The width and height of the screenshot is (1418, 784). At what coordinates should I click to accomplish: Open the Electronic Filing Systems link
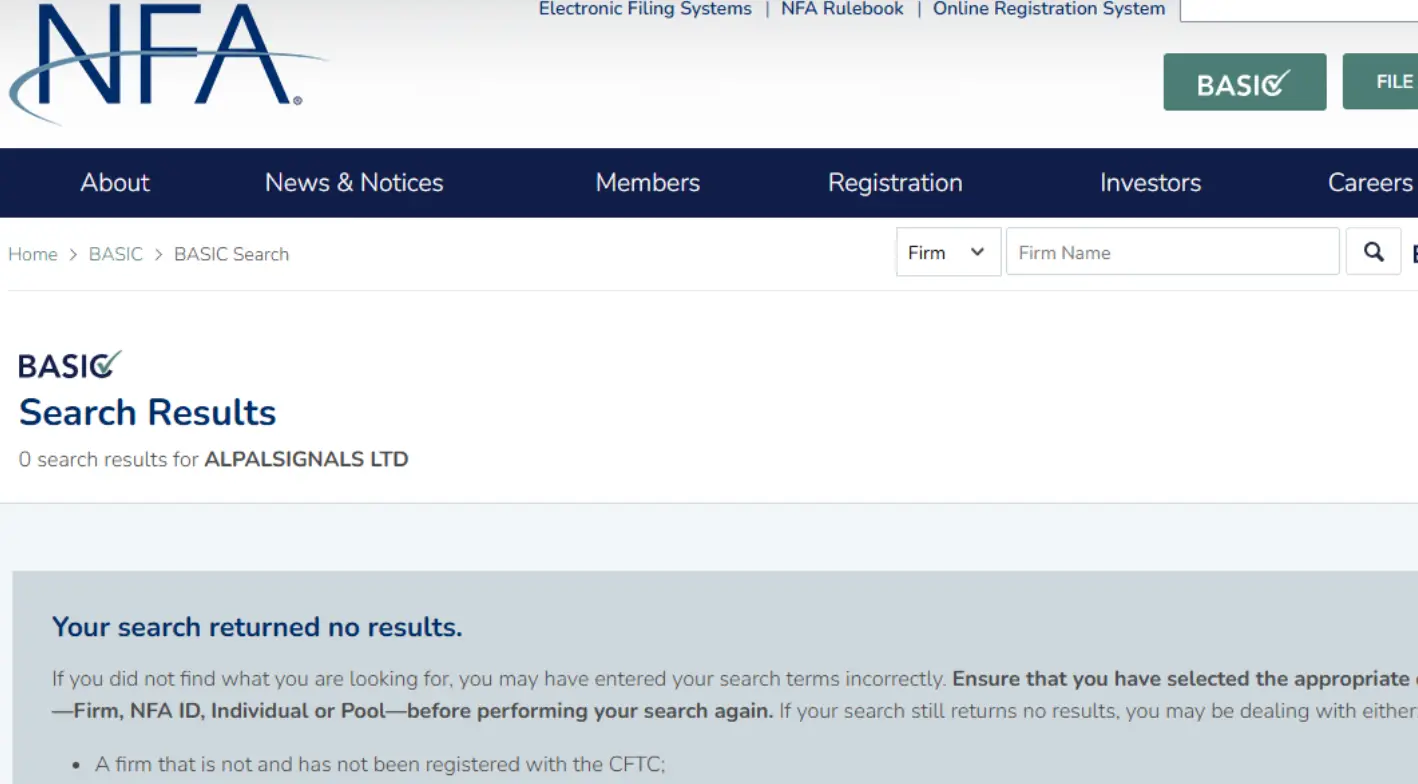click(x=645, y=9)
